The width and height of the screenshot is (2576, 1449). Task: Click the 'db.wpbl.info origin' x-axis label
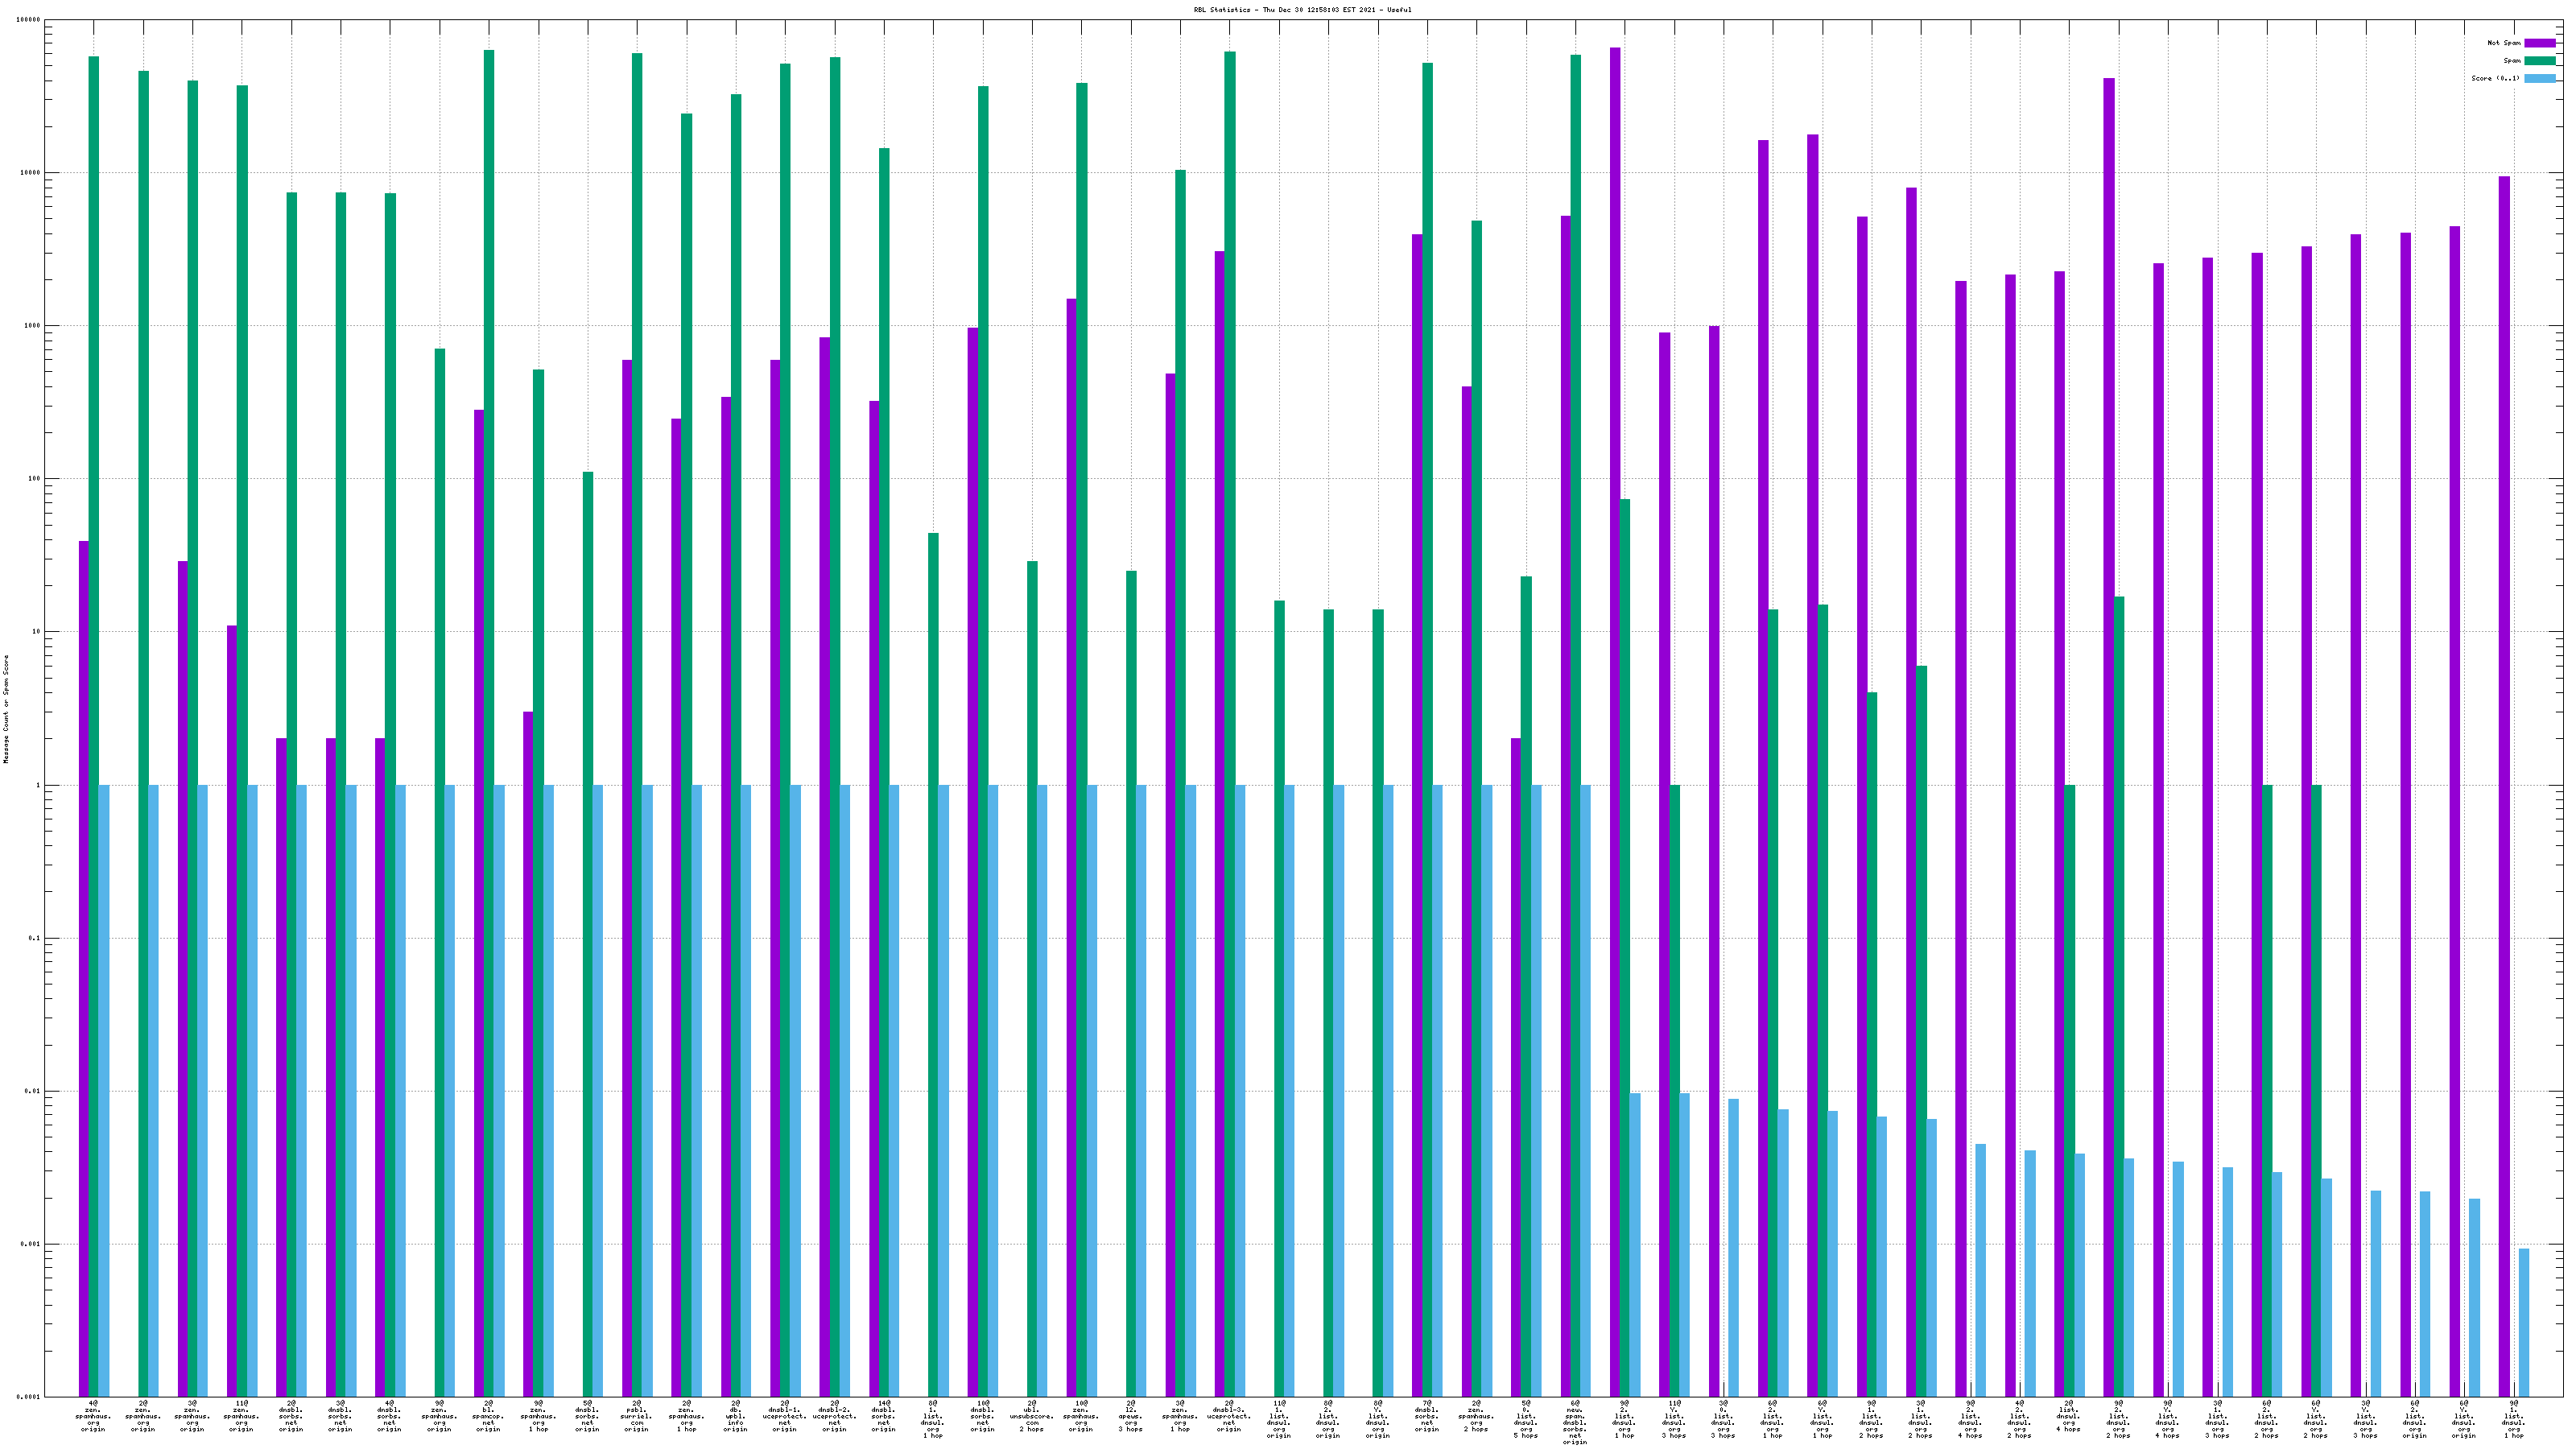click(x=735, y=1416)
